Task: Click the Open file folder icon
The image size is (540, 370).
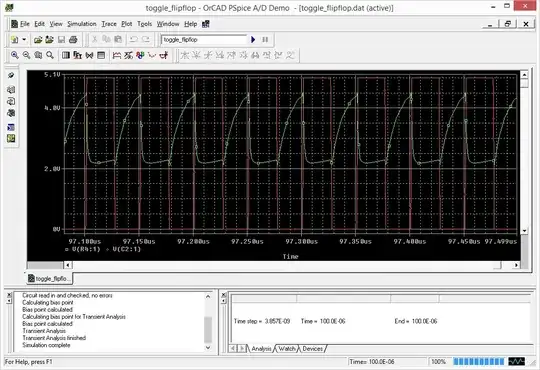Action: click(38, 40)
